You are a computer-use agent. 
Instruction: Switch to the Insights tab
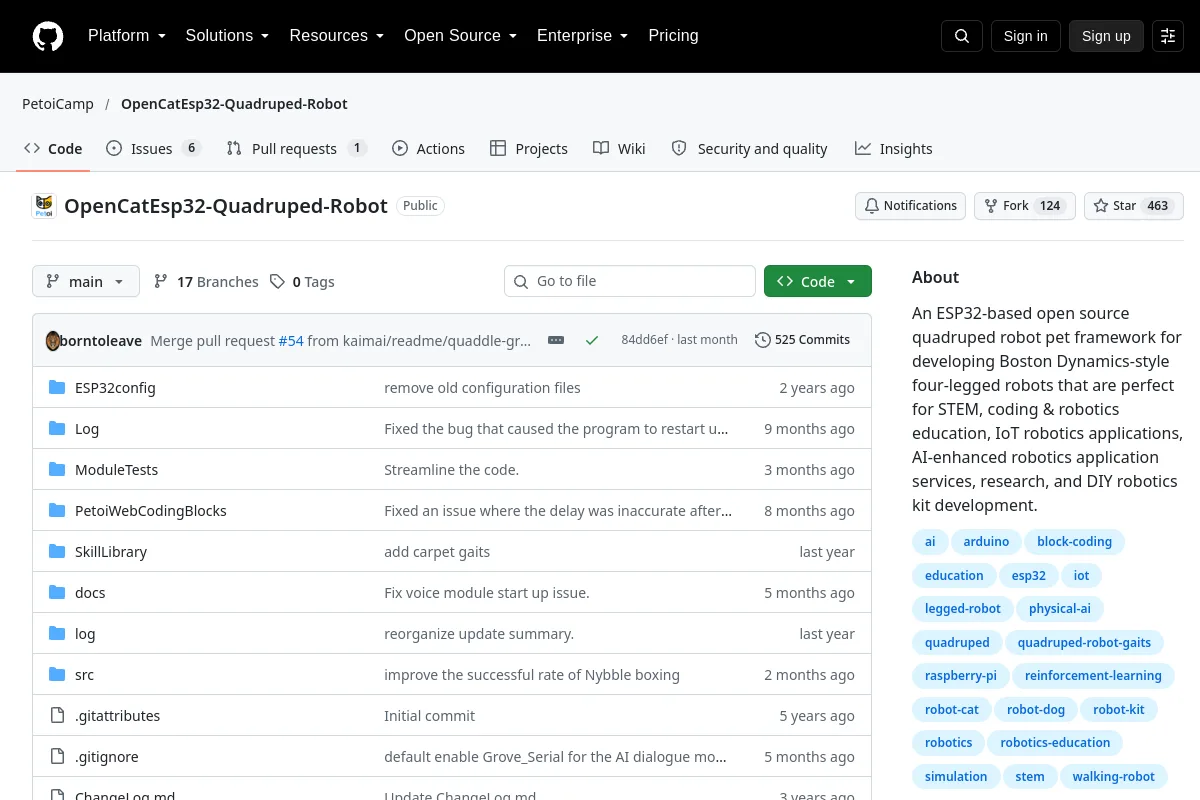click(894, 148)
